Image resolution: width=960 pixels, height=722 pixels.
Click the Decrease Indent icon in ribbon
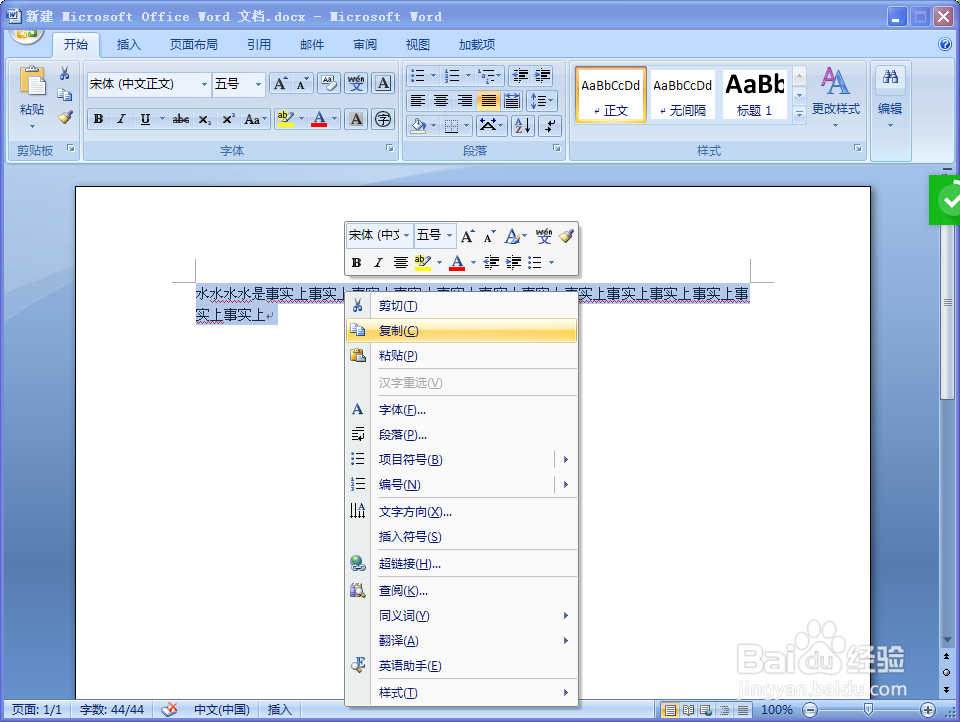520,76
